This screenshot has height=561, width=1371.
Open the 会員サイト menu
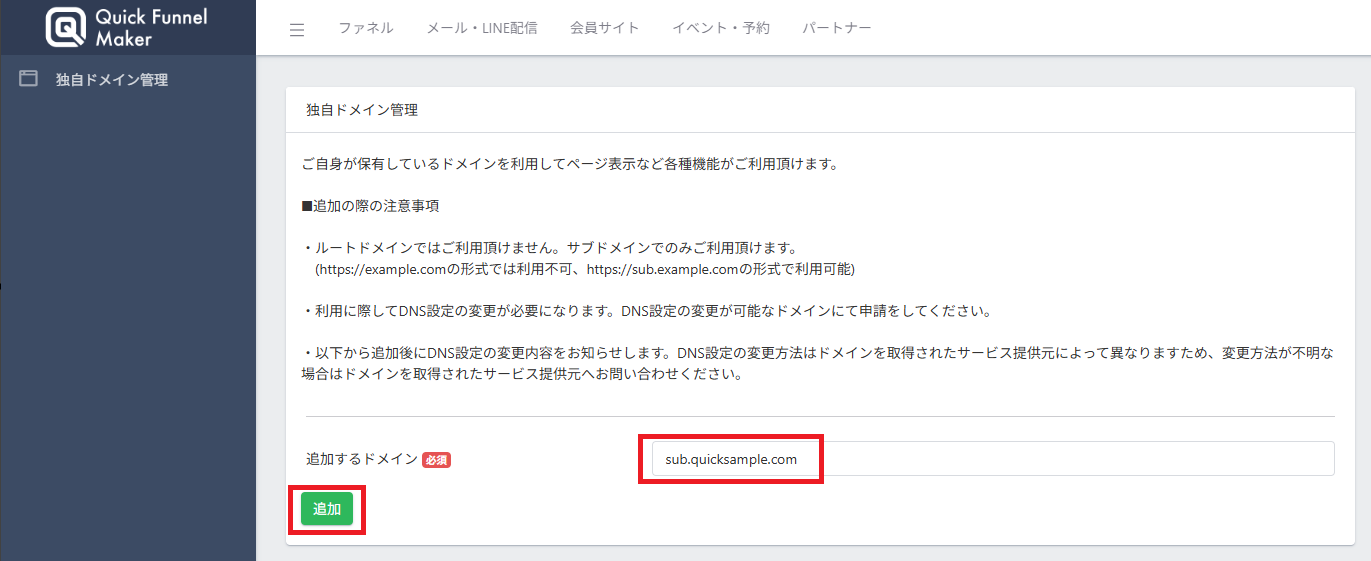605,28
